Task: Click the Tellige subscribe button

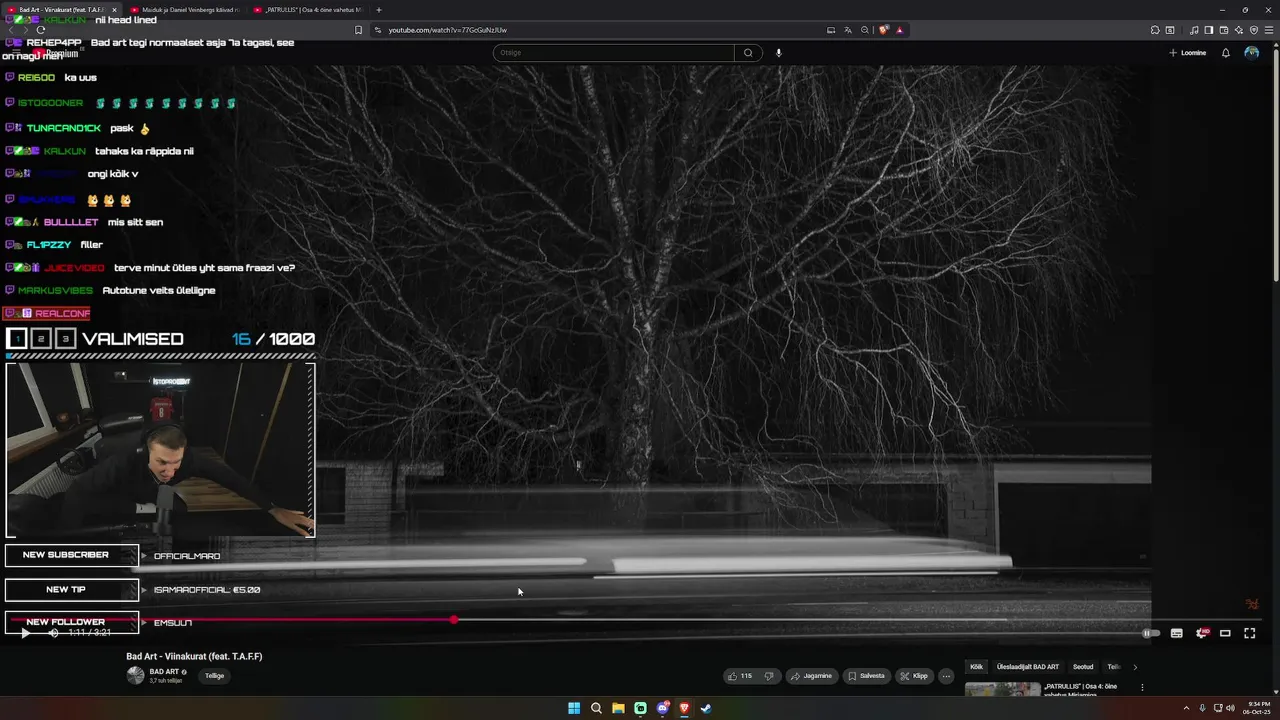Action: coord(215,676)
